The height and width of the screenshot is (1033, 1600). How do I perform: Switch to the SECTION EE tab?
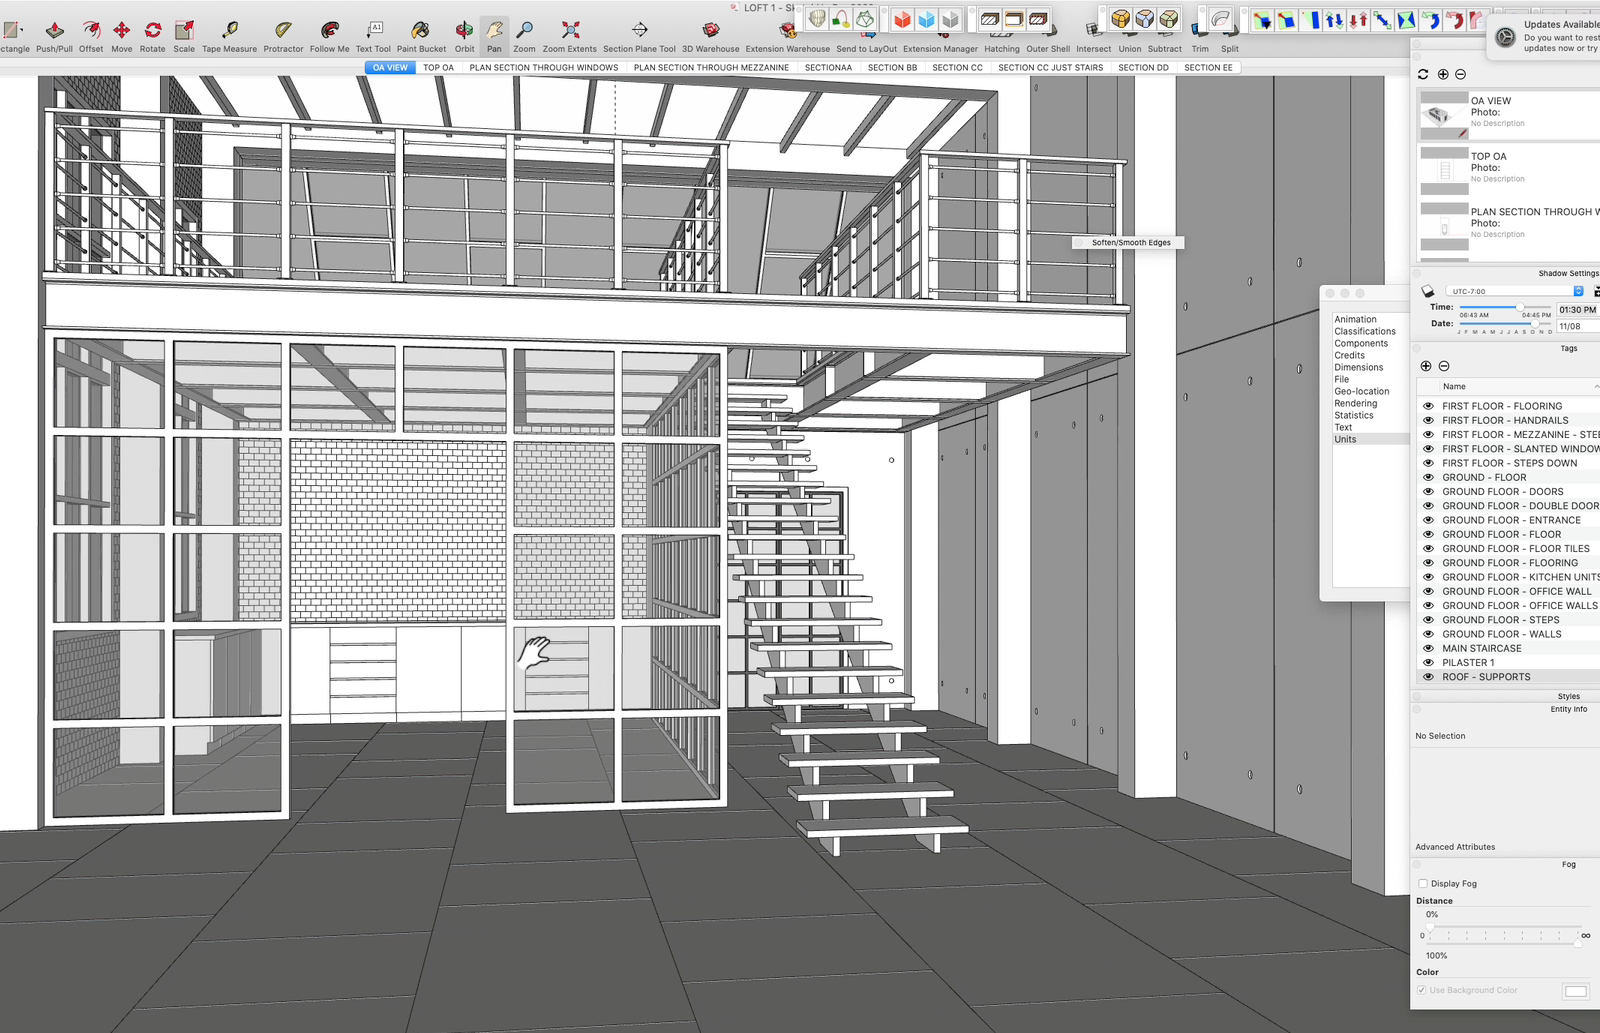coord(1208,68)
